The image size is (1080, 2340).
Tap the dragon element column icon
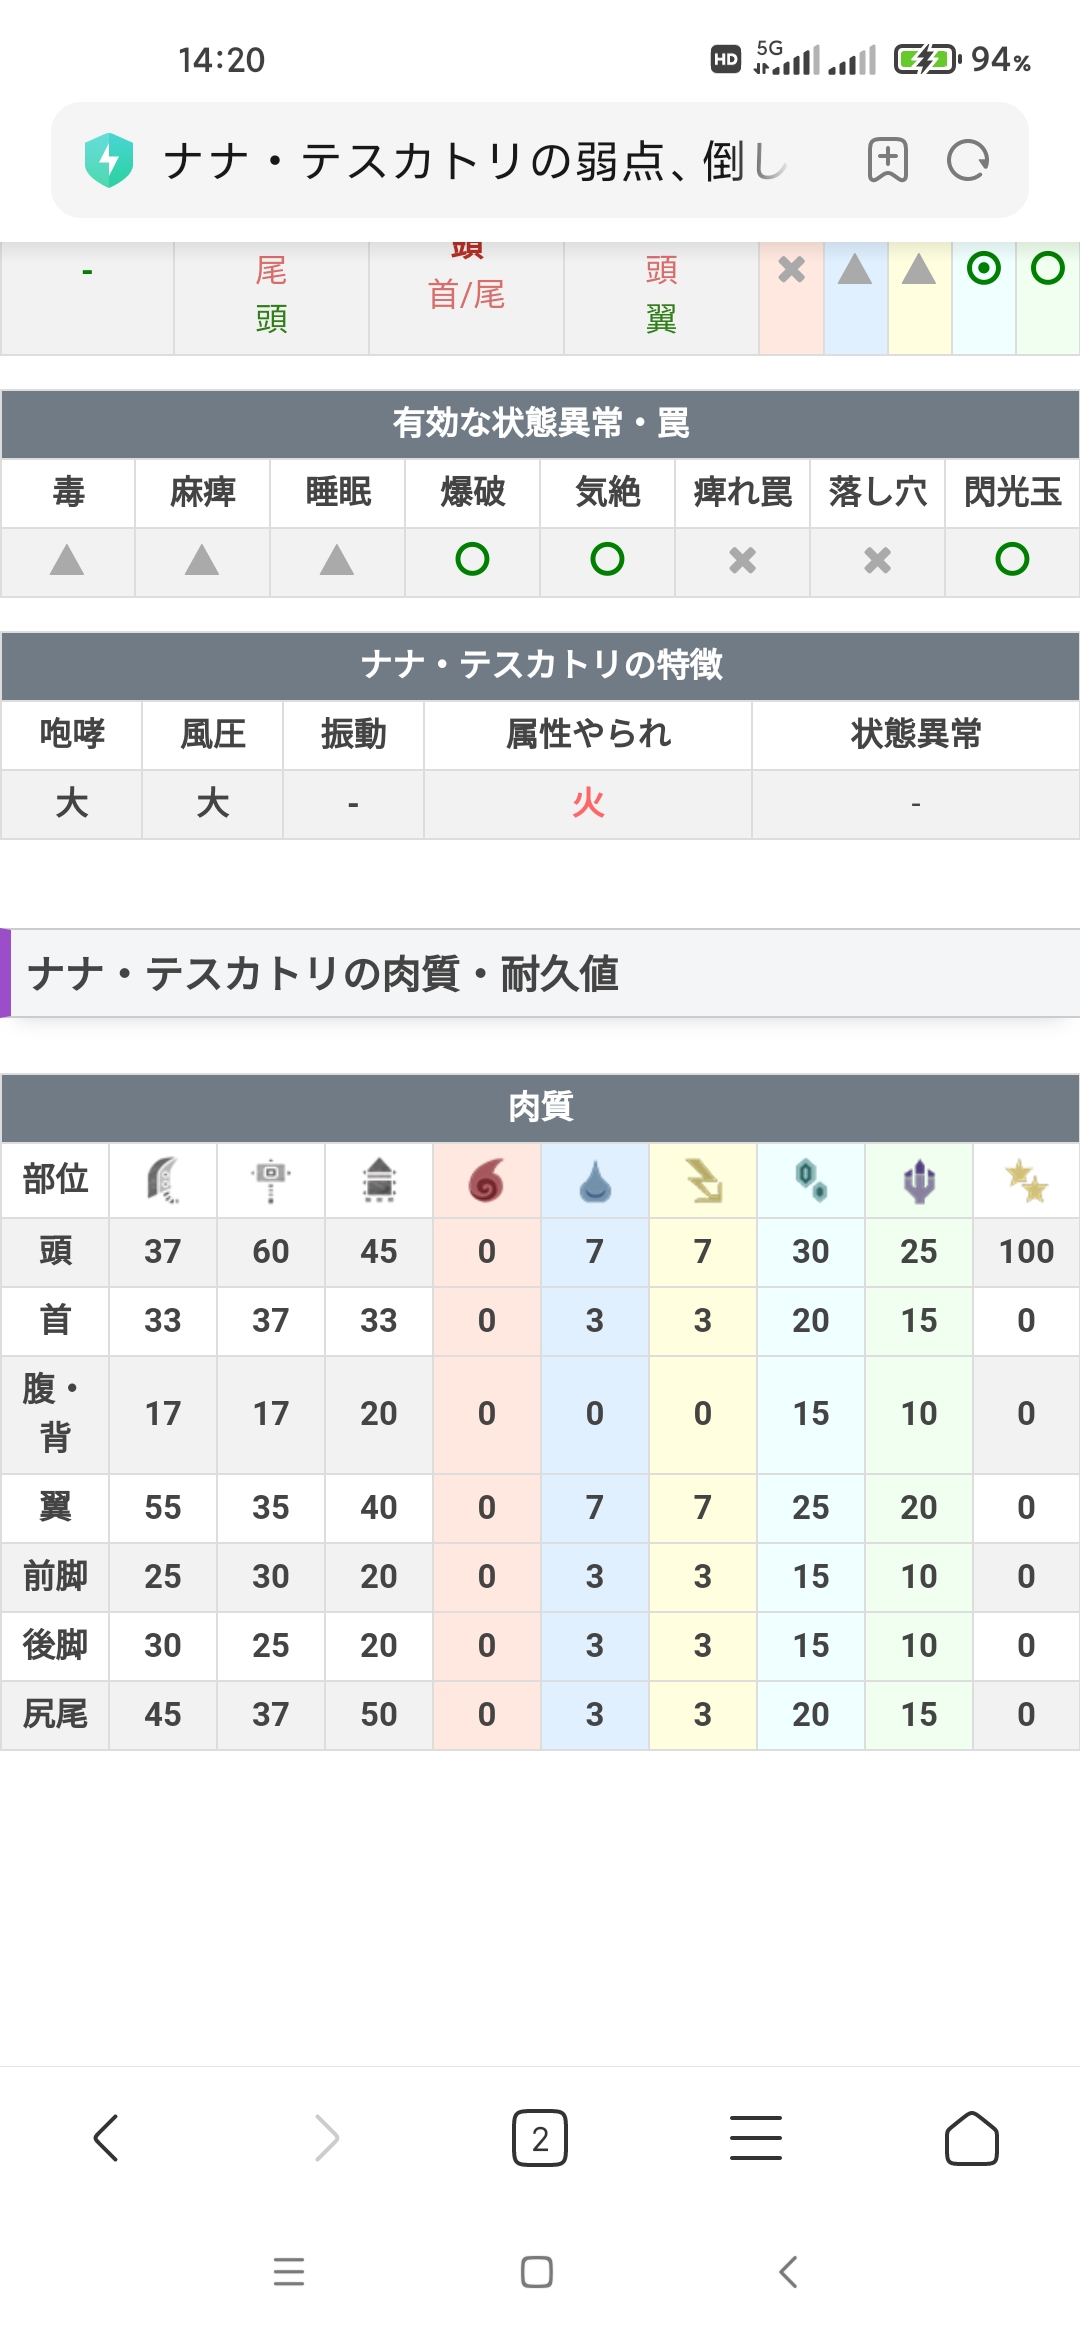coord(919,1181)
